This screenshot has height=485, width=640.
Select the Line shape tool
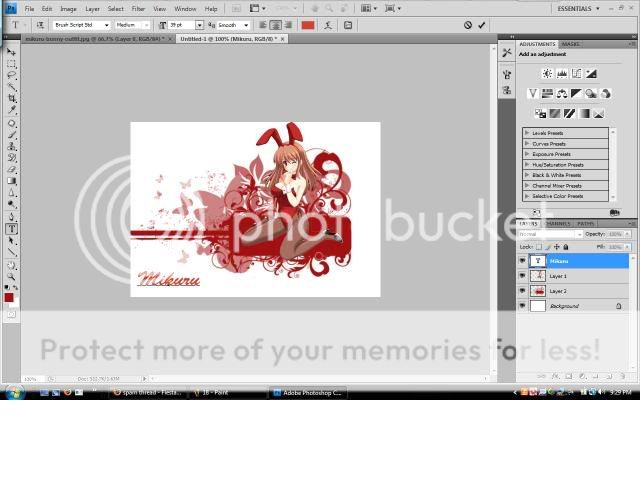tap(11, 252)
